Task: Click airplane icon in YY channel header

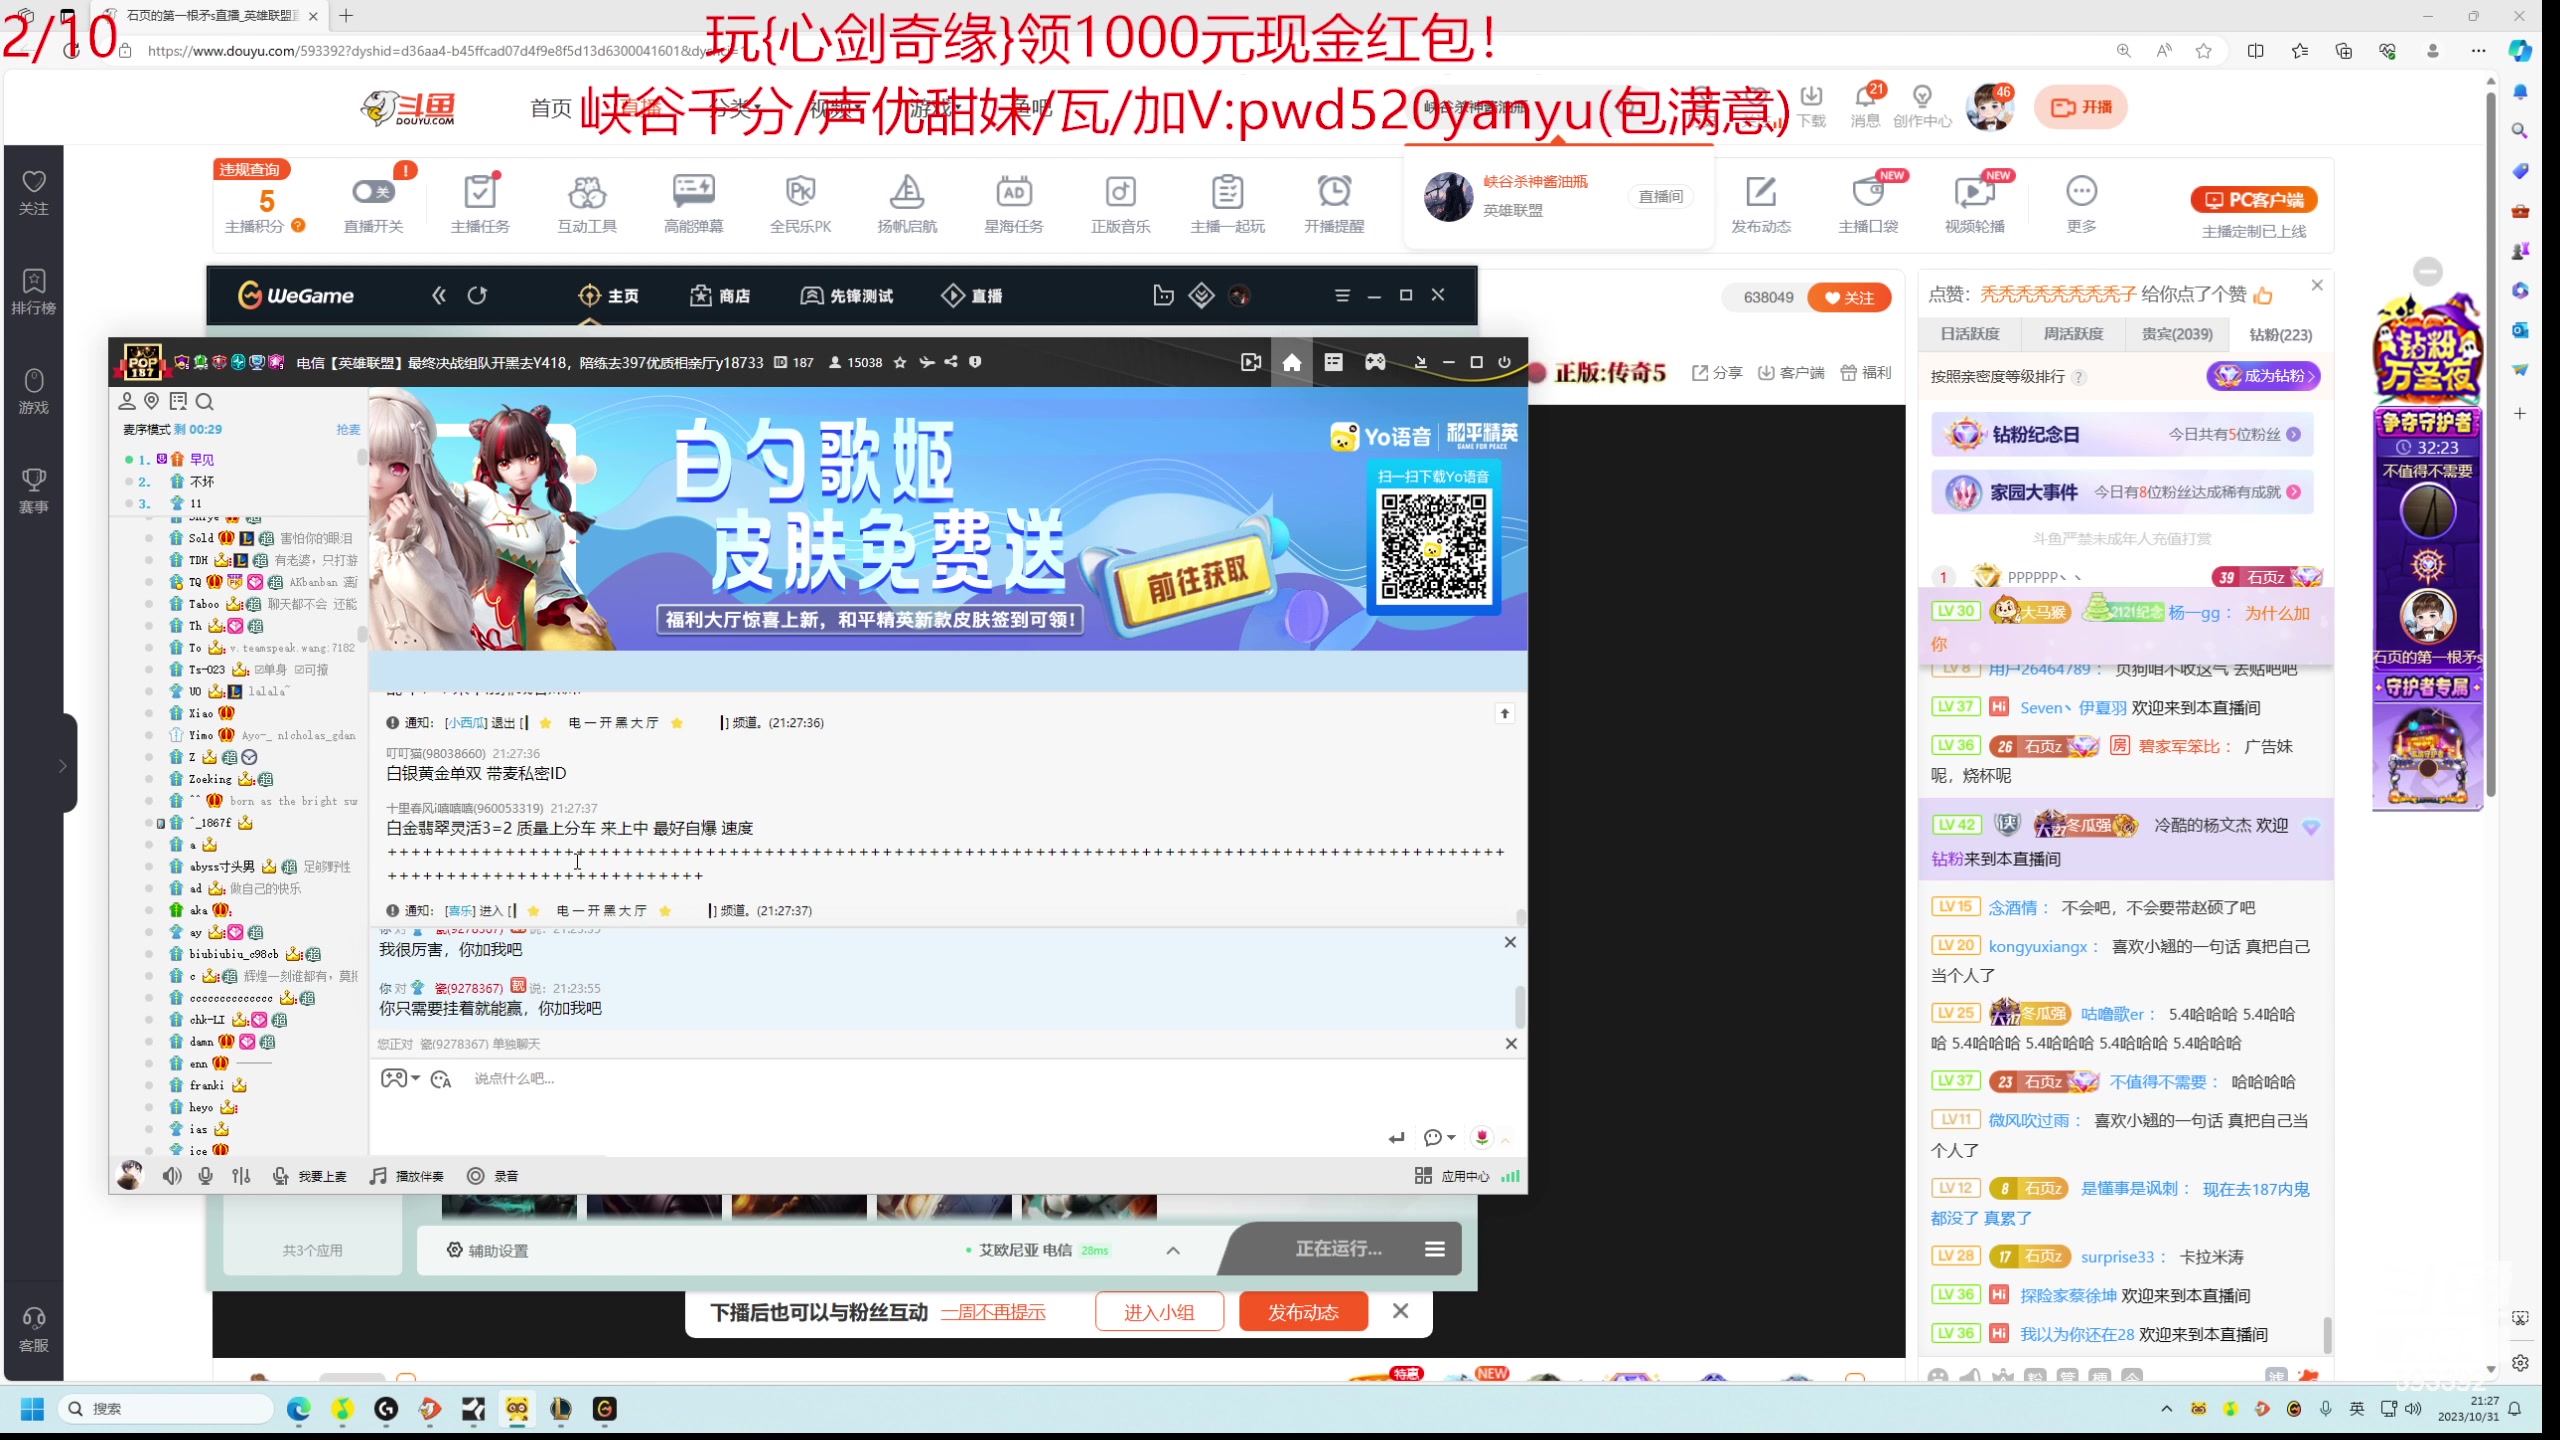Action: click(x=927, y=362)
